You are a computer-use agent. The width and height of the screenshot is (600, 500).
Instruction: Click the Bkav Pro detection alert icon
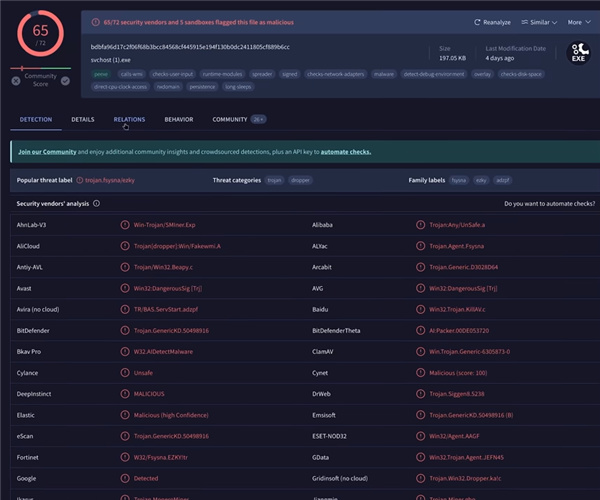click(x=125, y=351)
